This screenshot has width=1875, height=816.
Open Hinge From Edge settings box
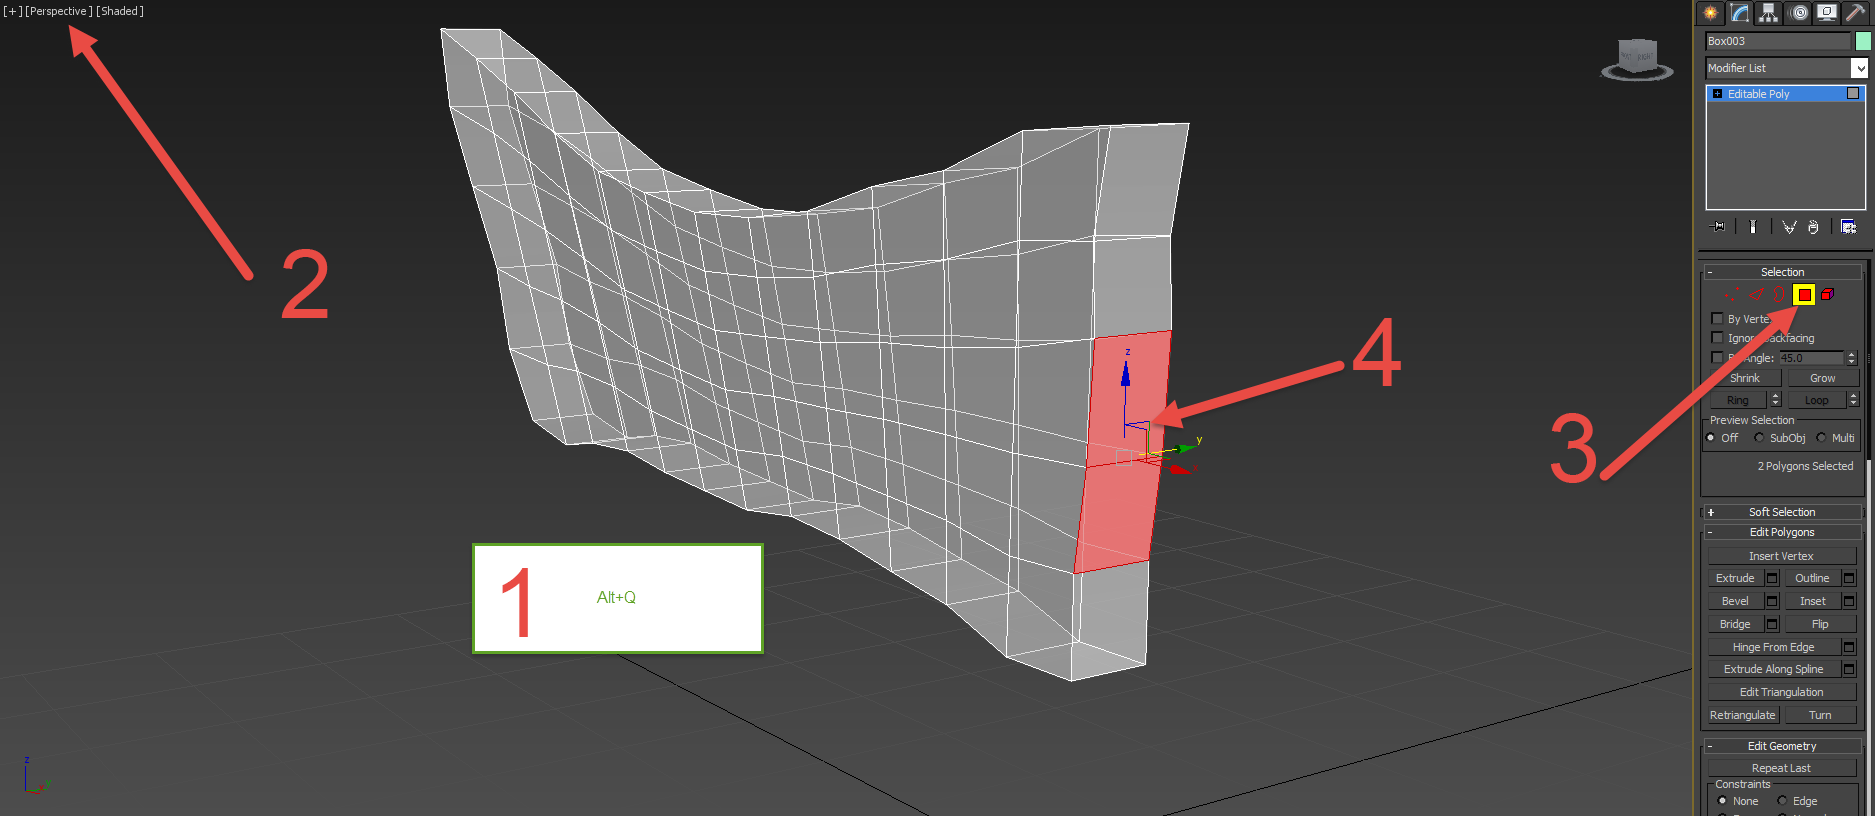[x=1849, y=647]
